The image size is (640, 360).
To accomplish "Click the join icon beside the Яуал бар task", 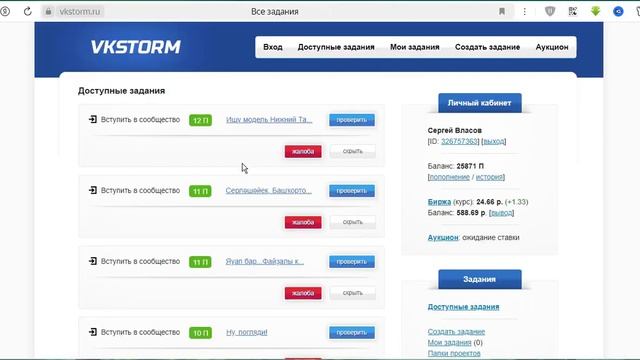I will point(93,261).
